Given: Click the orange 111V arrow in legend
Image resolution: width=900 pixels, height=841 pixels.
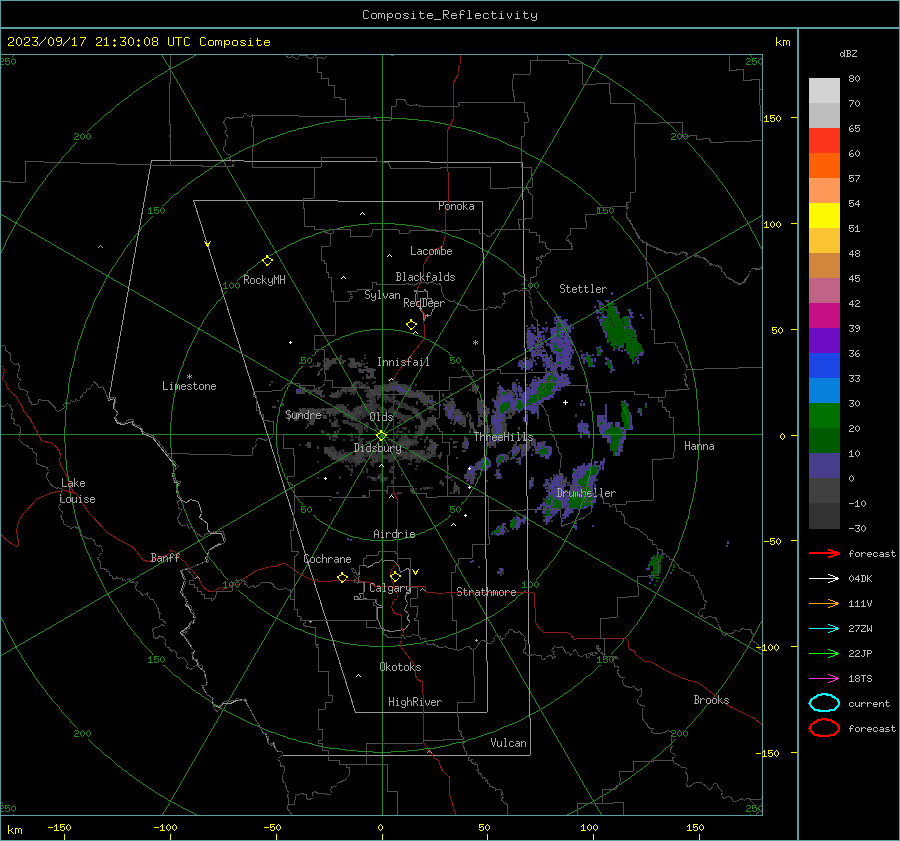Looking at the screenshot, I should [824, 603].
